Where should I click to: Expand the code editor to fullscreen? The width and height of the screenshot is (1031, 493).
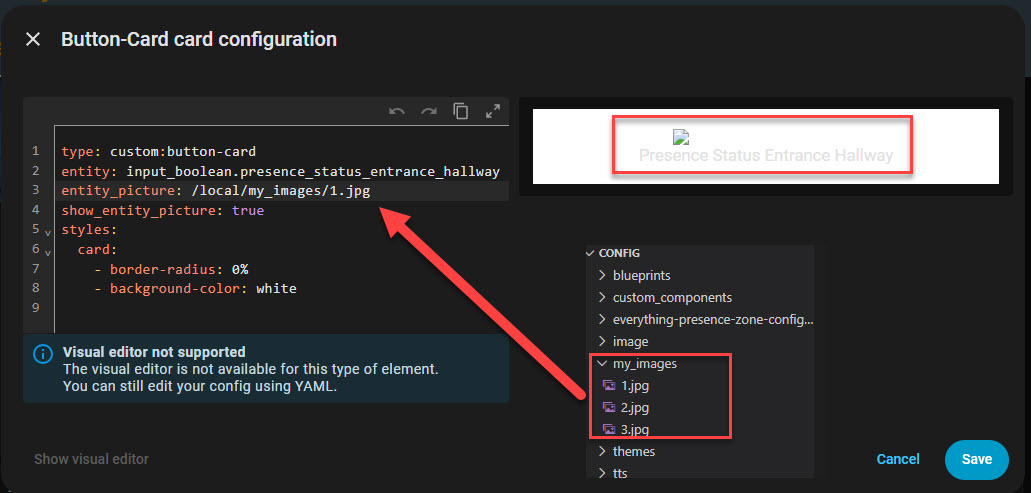click(x=492, y=112)
